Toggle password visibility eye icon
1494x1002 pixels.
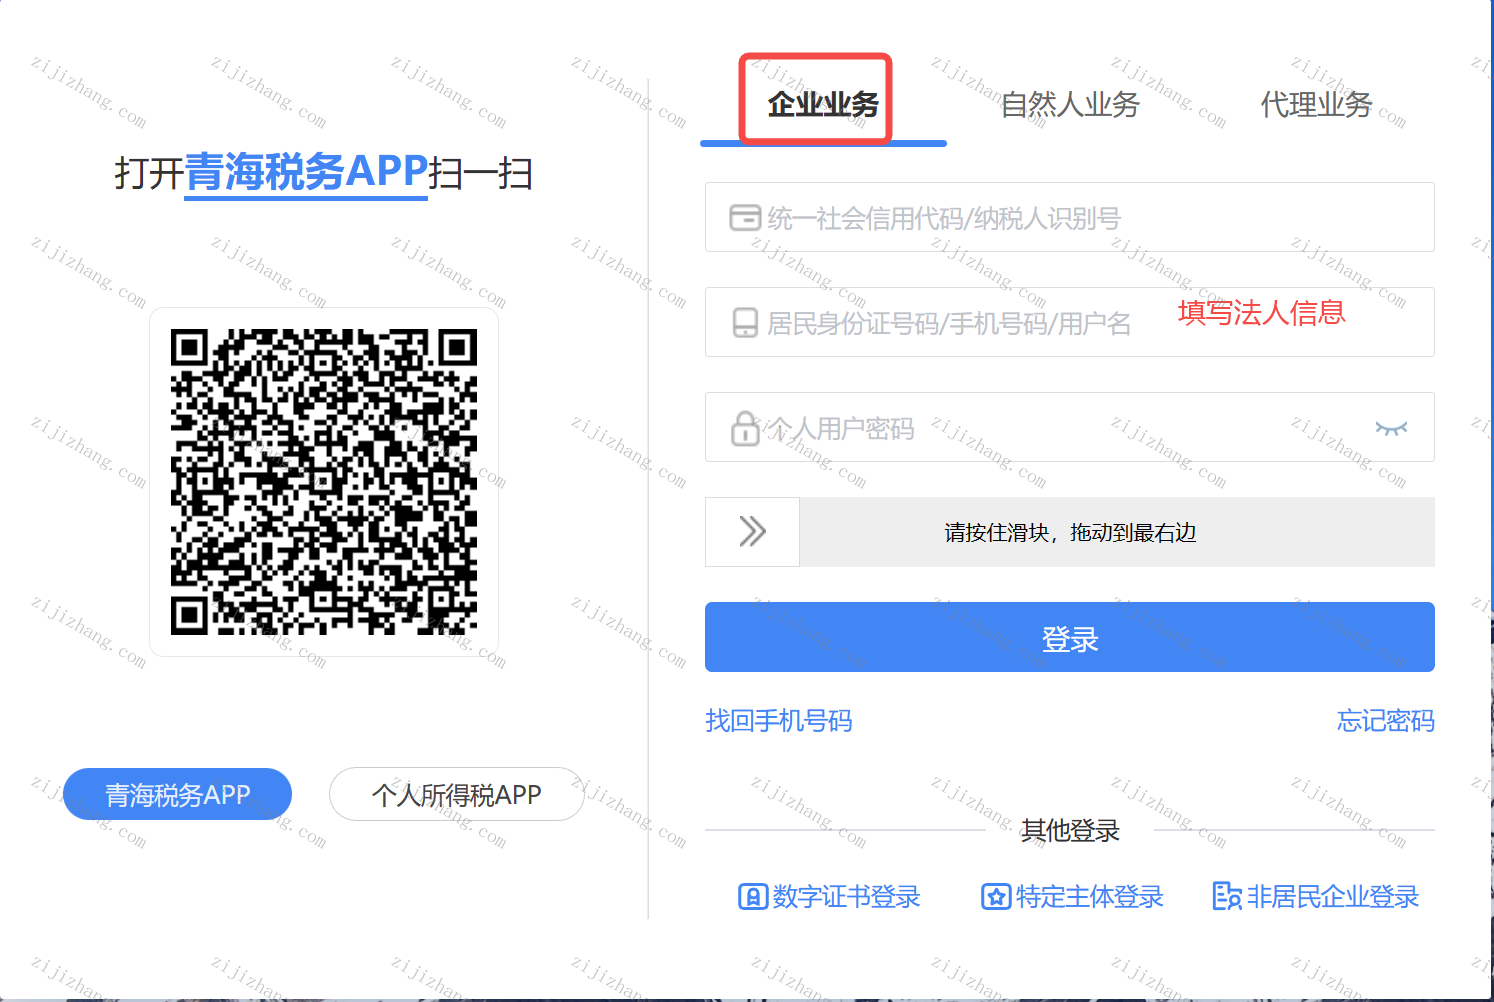[1391, 428]
